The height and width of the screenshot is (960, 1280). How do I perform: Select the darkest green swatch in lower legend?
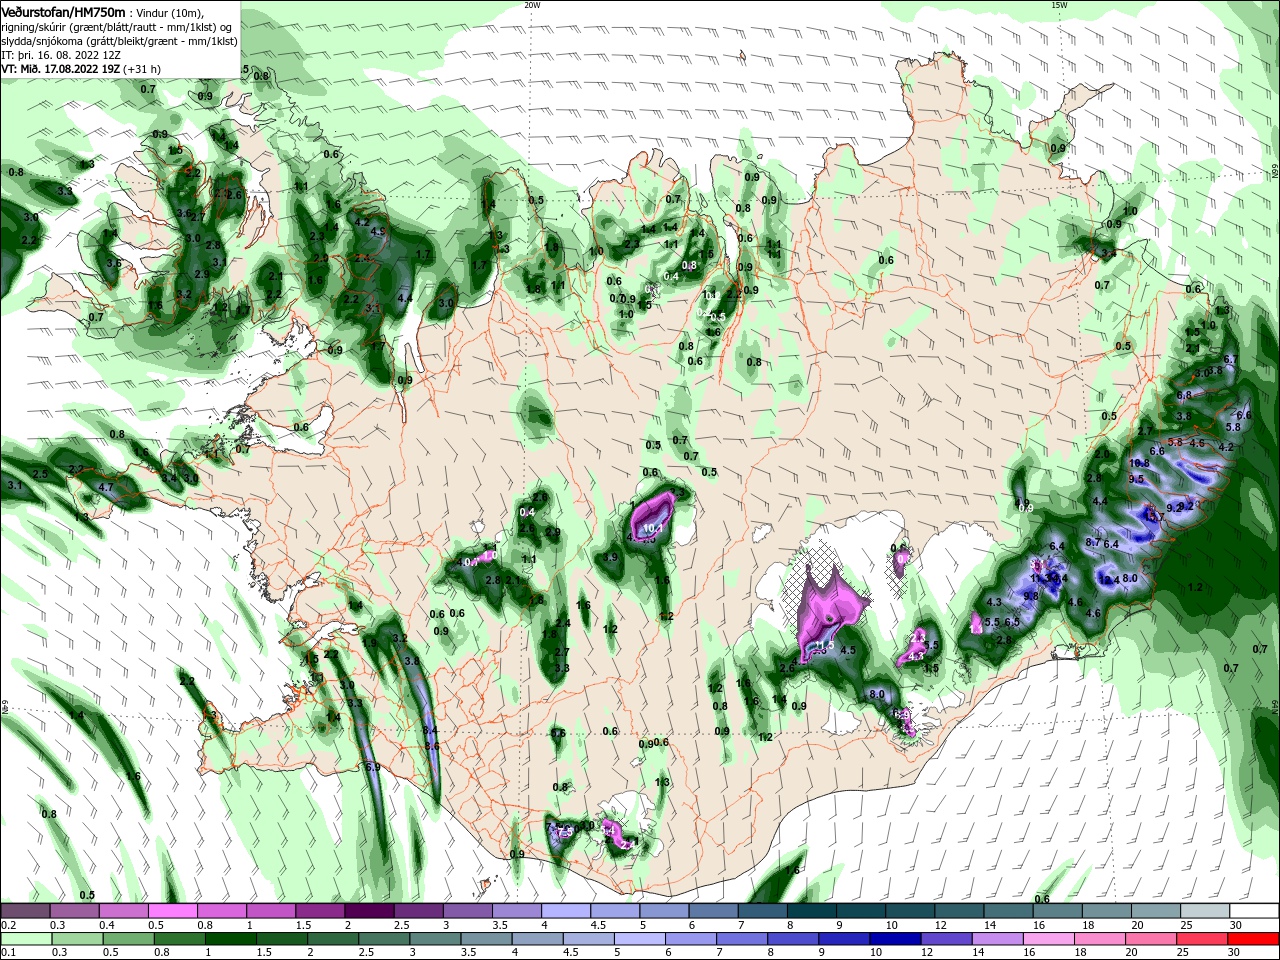tap(231, 939)
